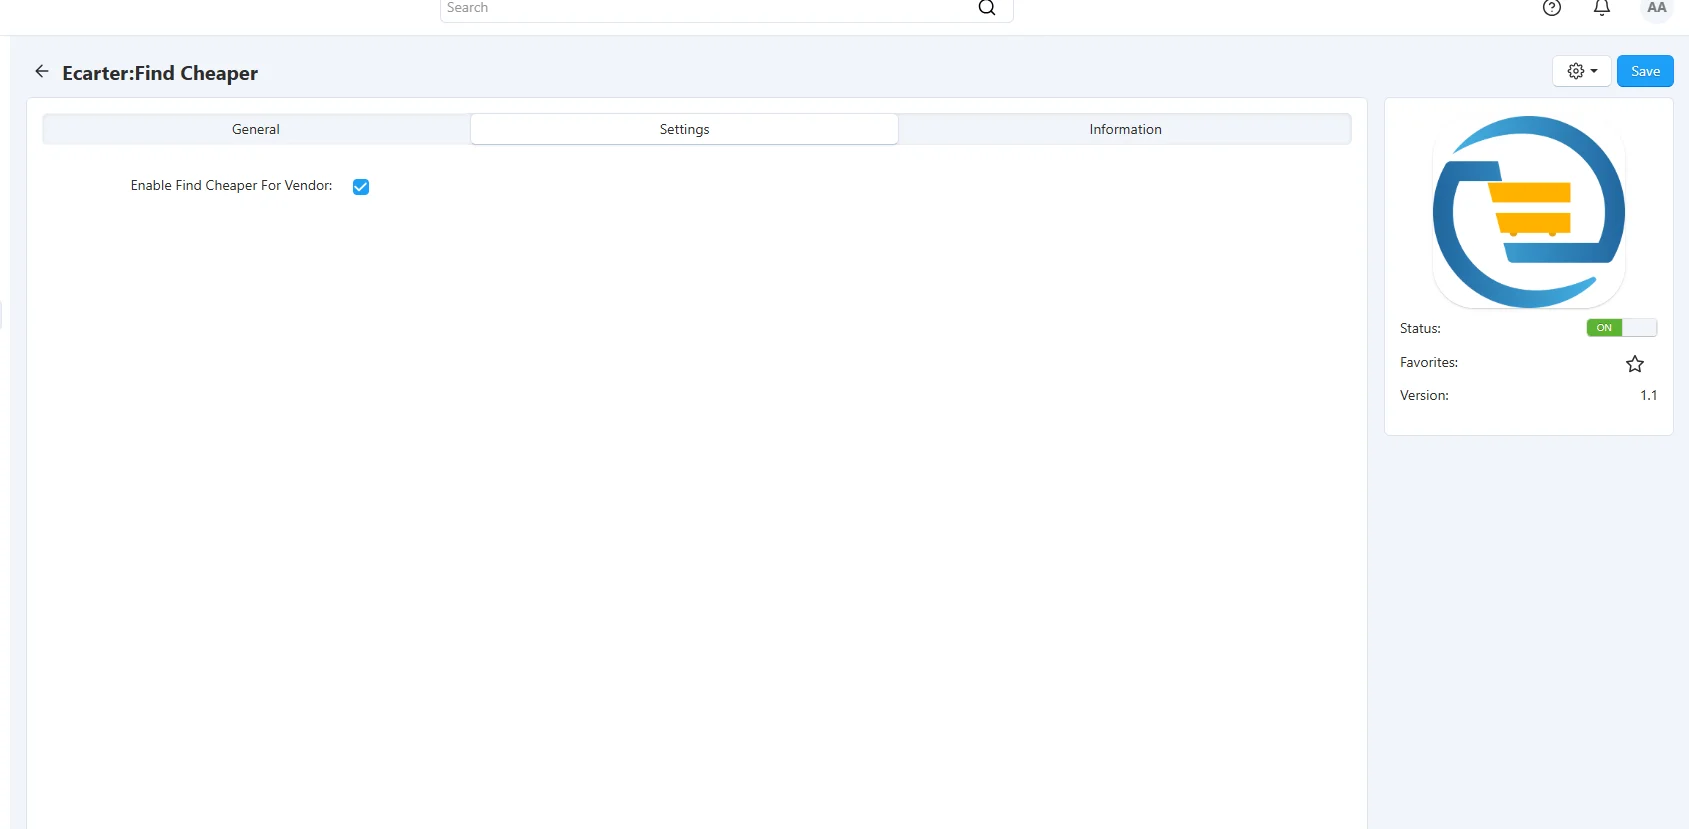Viewport: 1689px width, 829px height.
Task: Open the help question mark icon
Action: click(1552, 8)
